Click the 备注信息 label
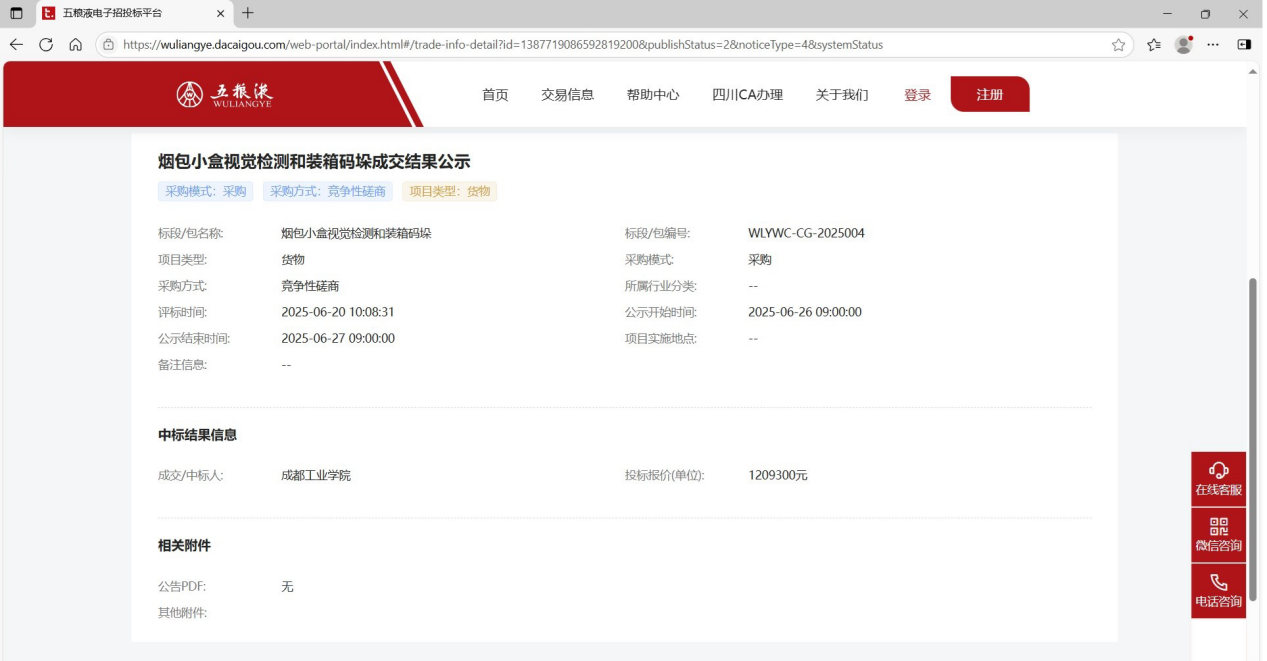Image resolution: width=1267 pixels, height=661 pixels. point(183,365)
